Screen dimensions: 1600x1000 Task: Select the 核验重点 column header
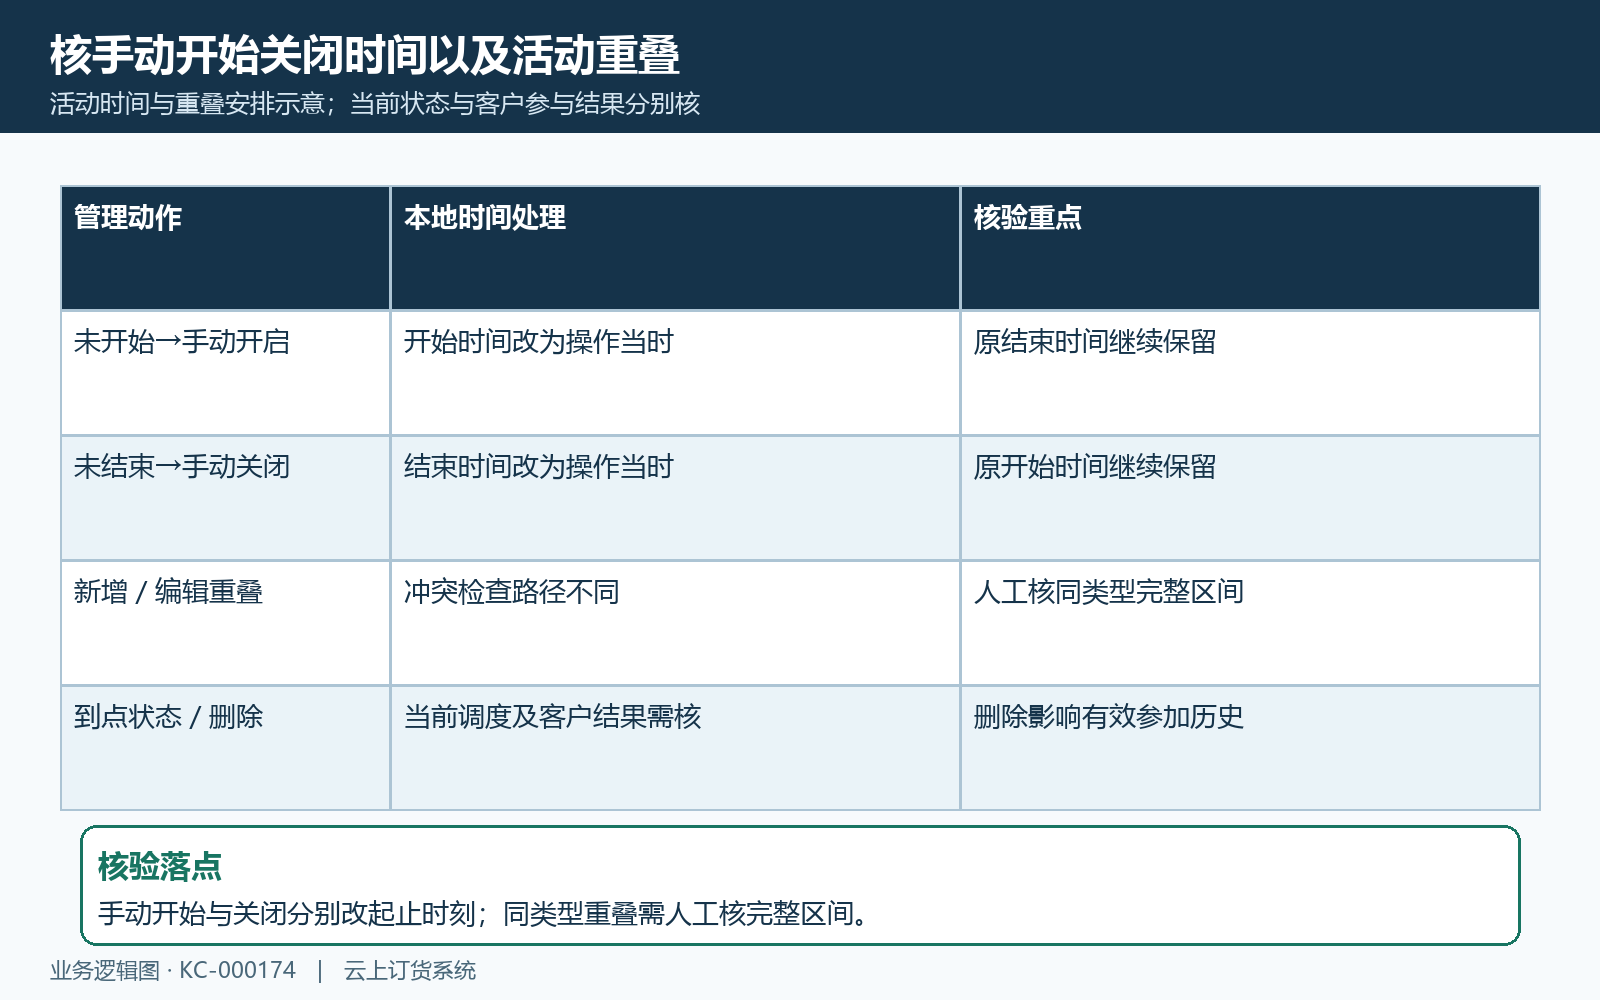click(1250, 248)
